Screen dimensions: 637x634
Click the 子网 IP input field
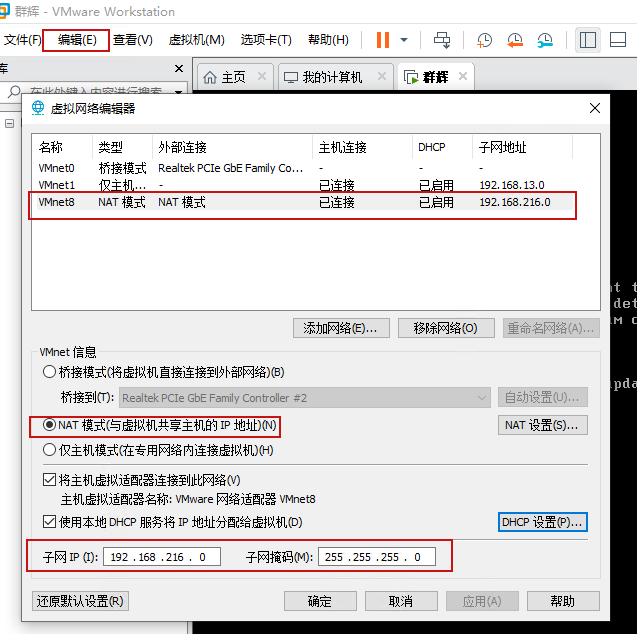[162, 557]
